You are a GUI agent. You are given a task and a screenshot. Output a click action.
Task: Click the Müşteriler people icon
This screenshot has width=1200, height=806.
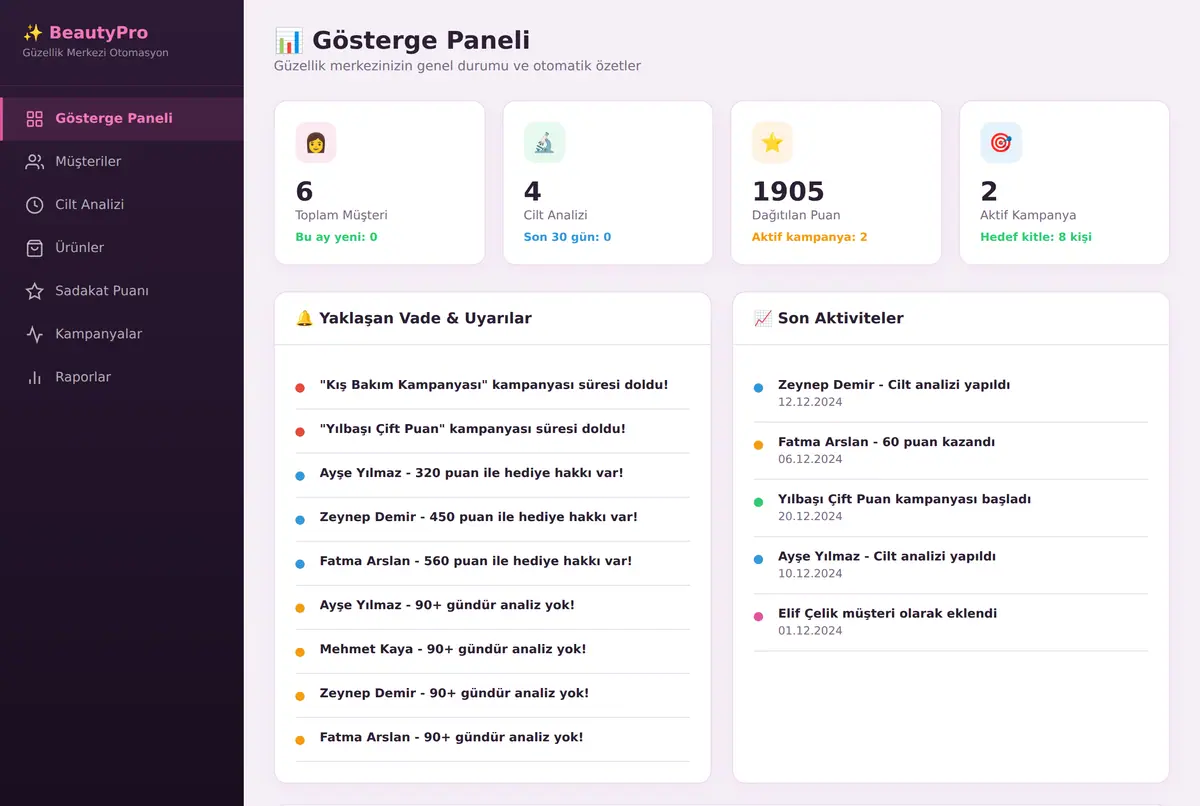click(35, 162)
